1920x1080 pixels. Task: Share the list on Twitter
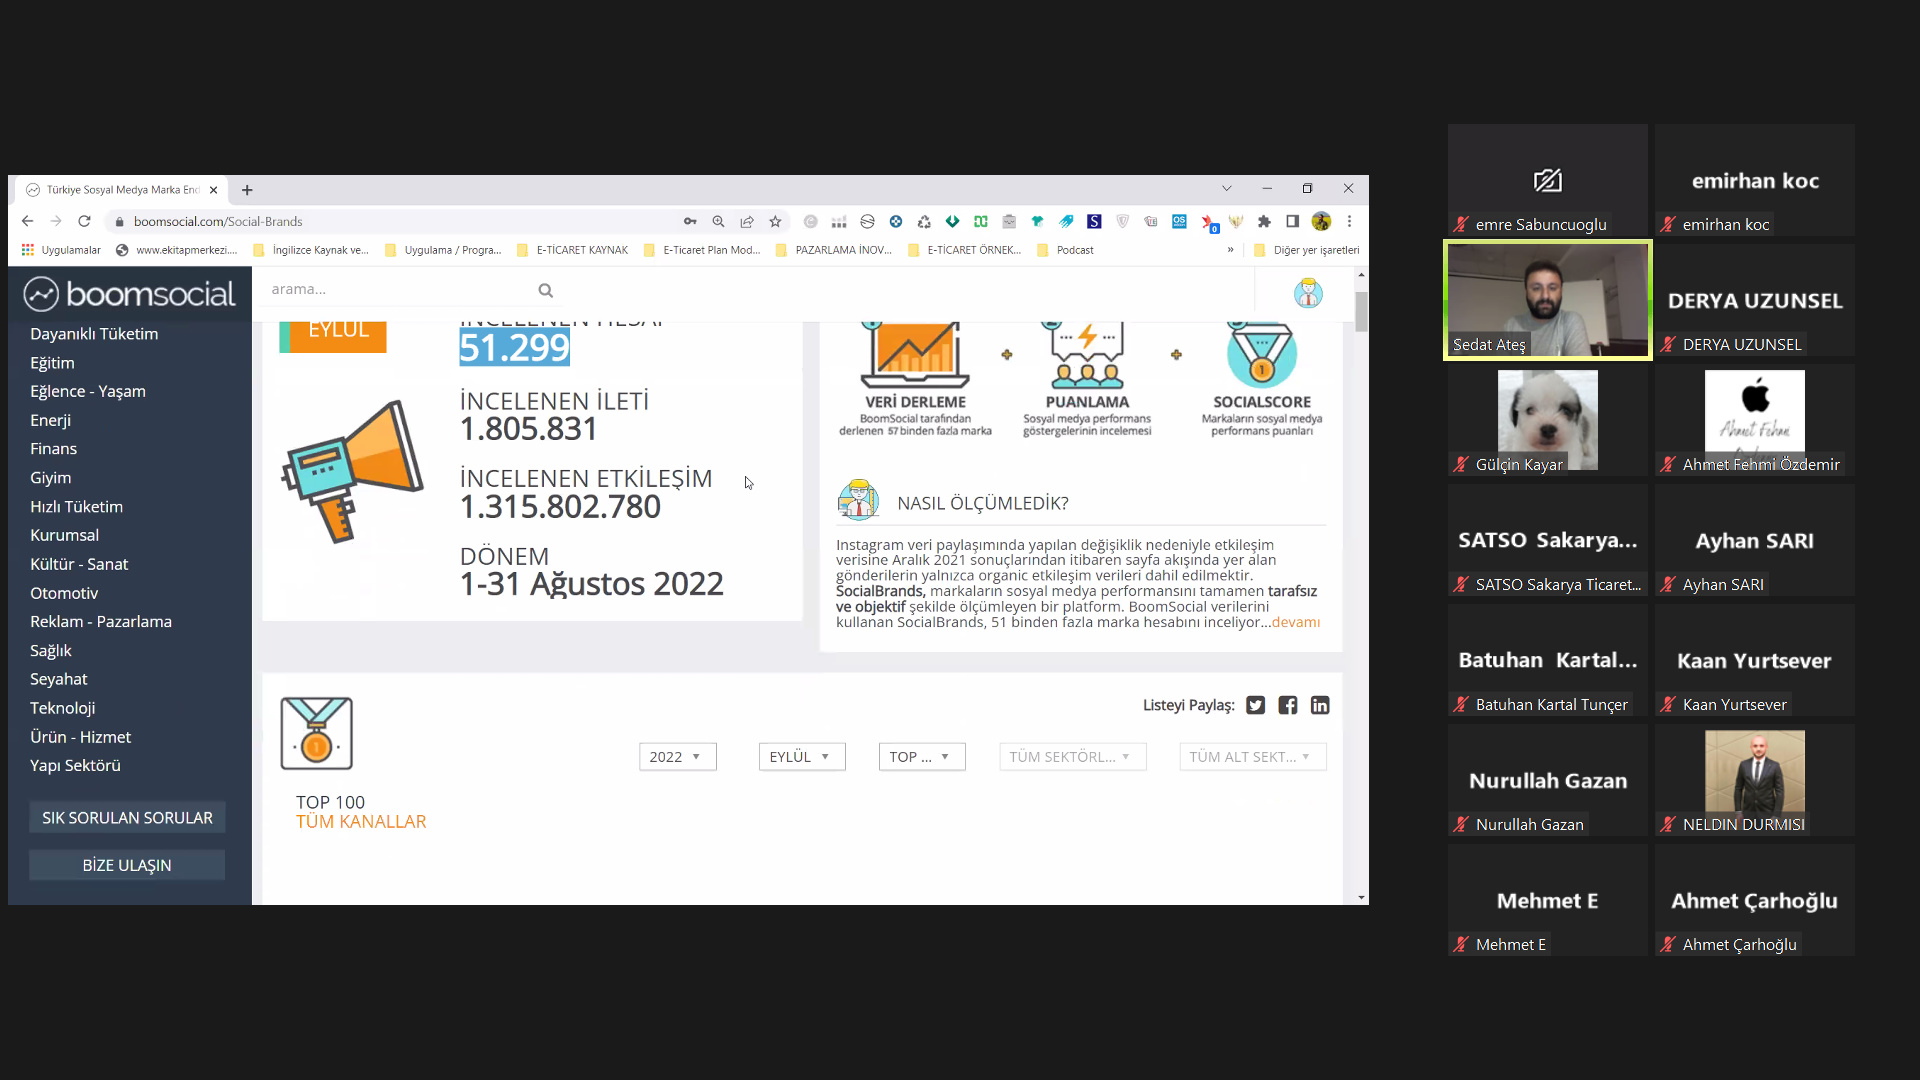[x=1256, y=705]
